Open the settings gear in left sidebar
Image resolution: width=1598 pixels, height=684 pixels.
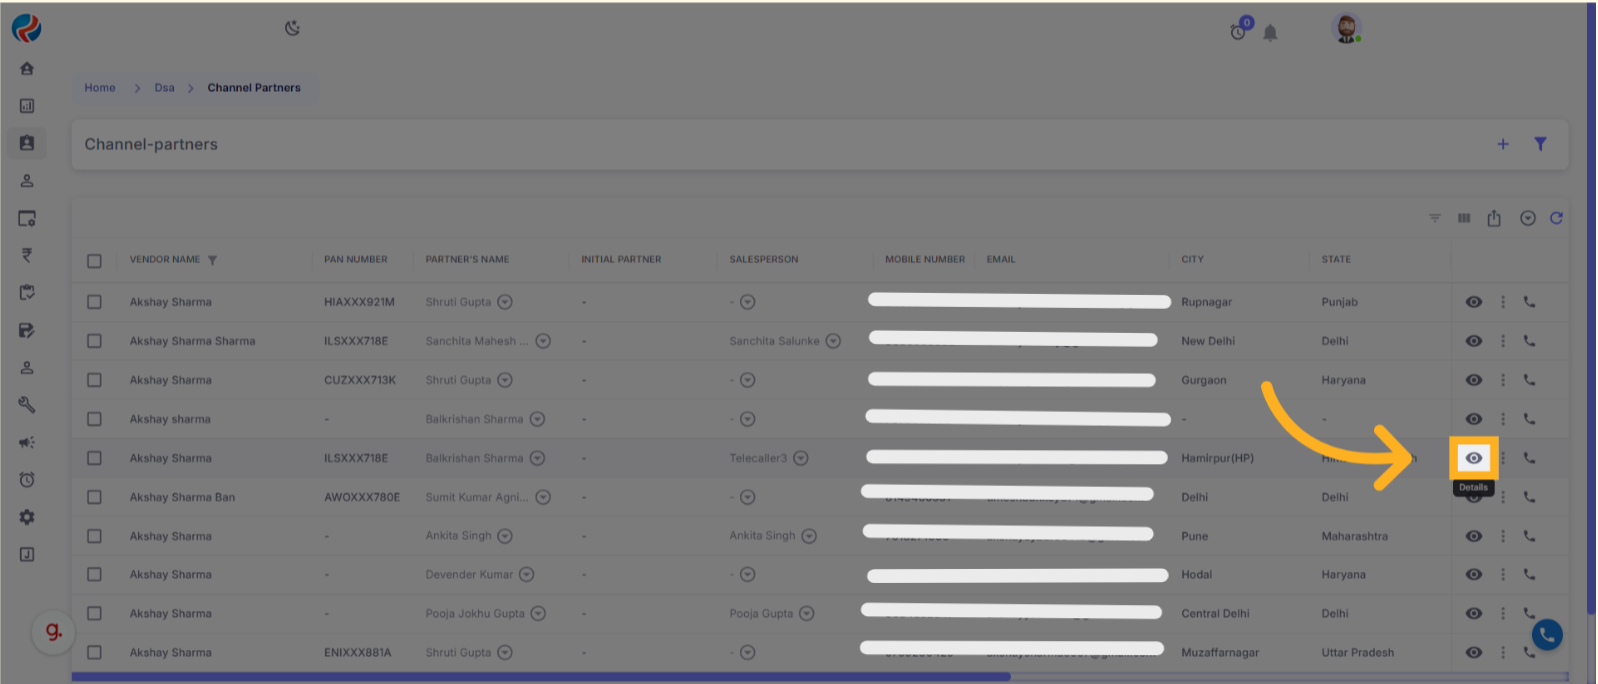click(x=27, y=517)
